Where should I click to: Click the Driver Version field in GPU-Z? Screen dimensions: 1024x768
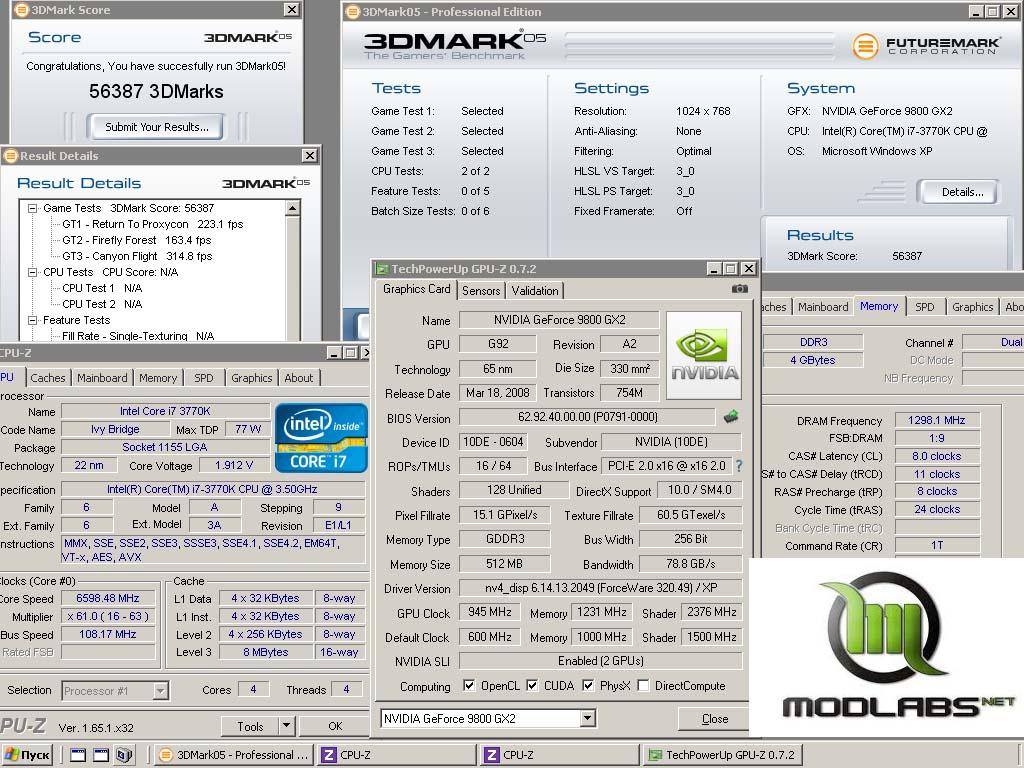601,588
